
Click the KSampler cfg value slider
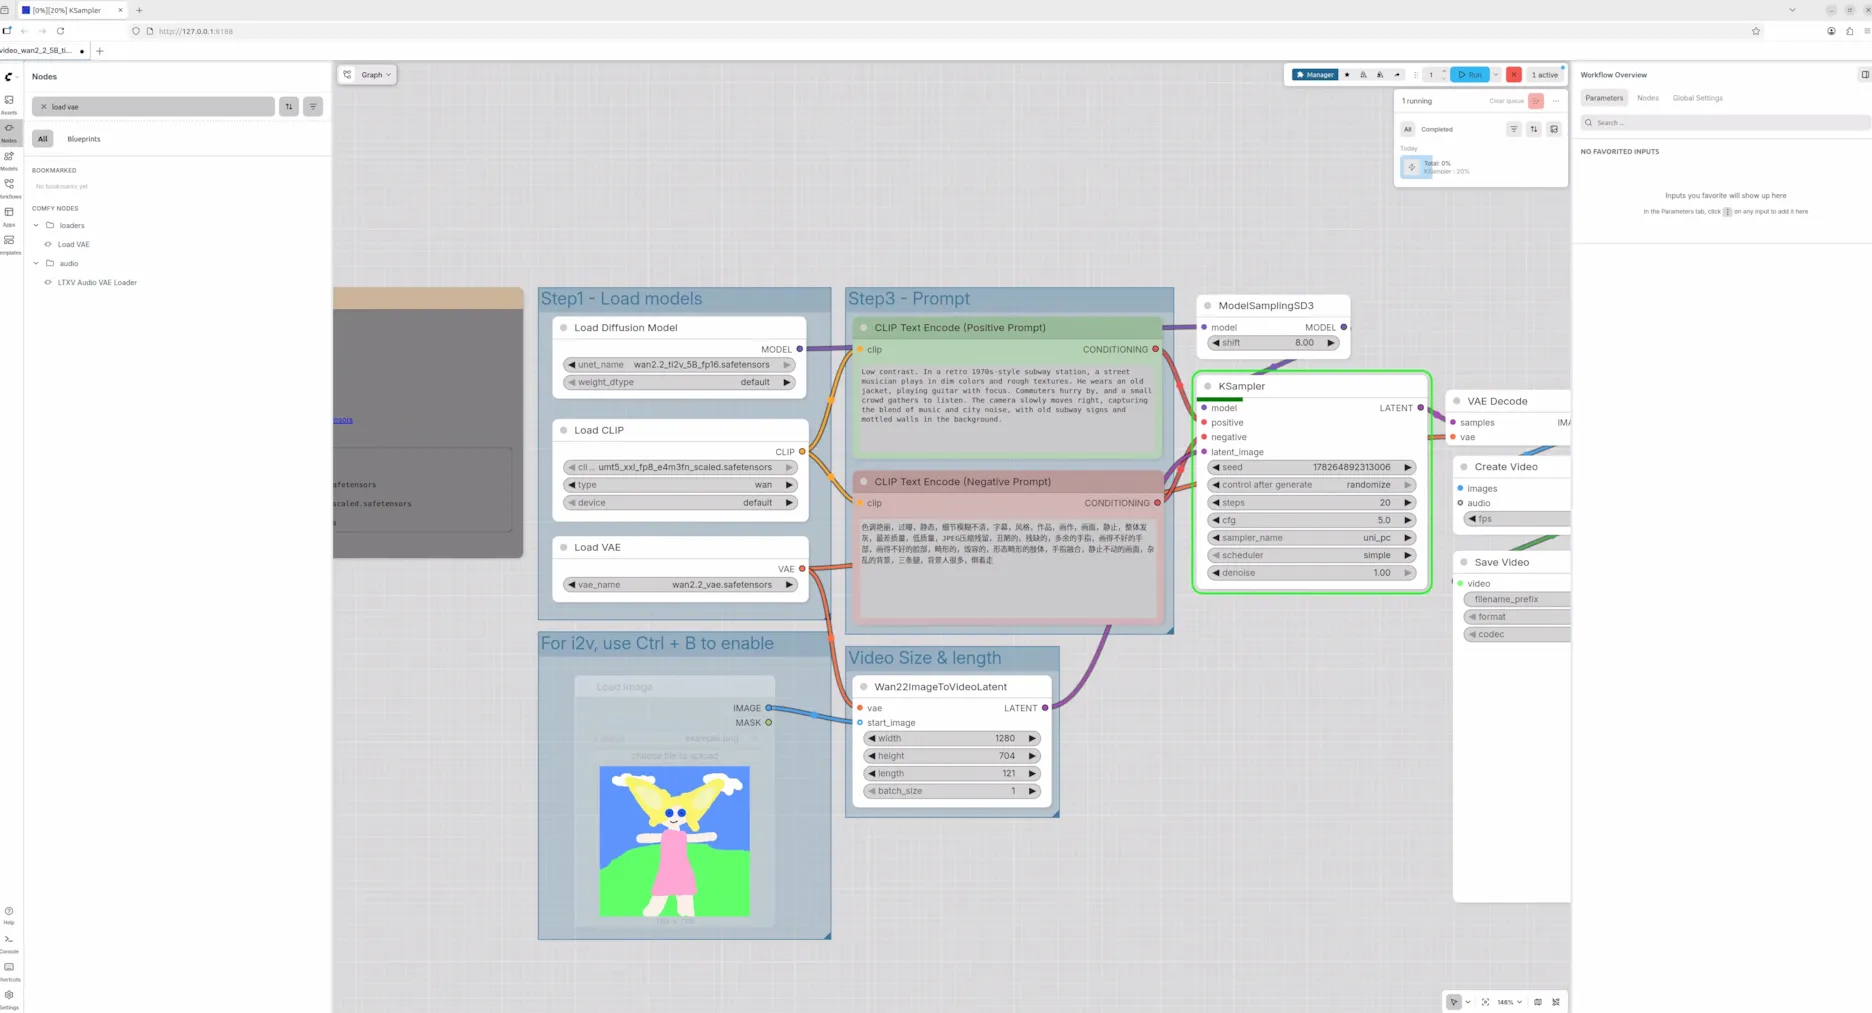click(1311, 520)
